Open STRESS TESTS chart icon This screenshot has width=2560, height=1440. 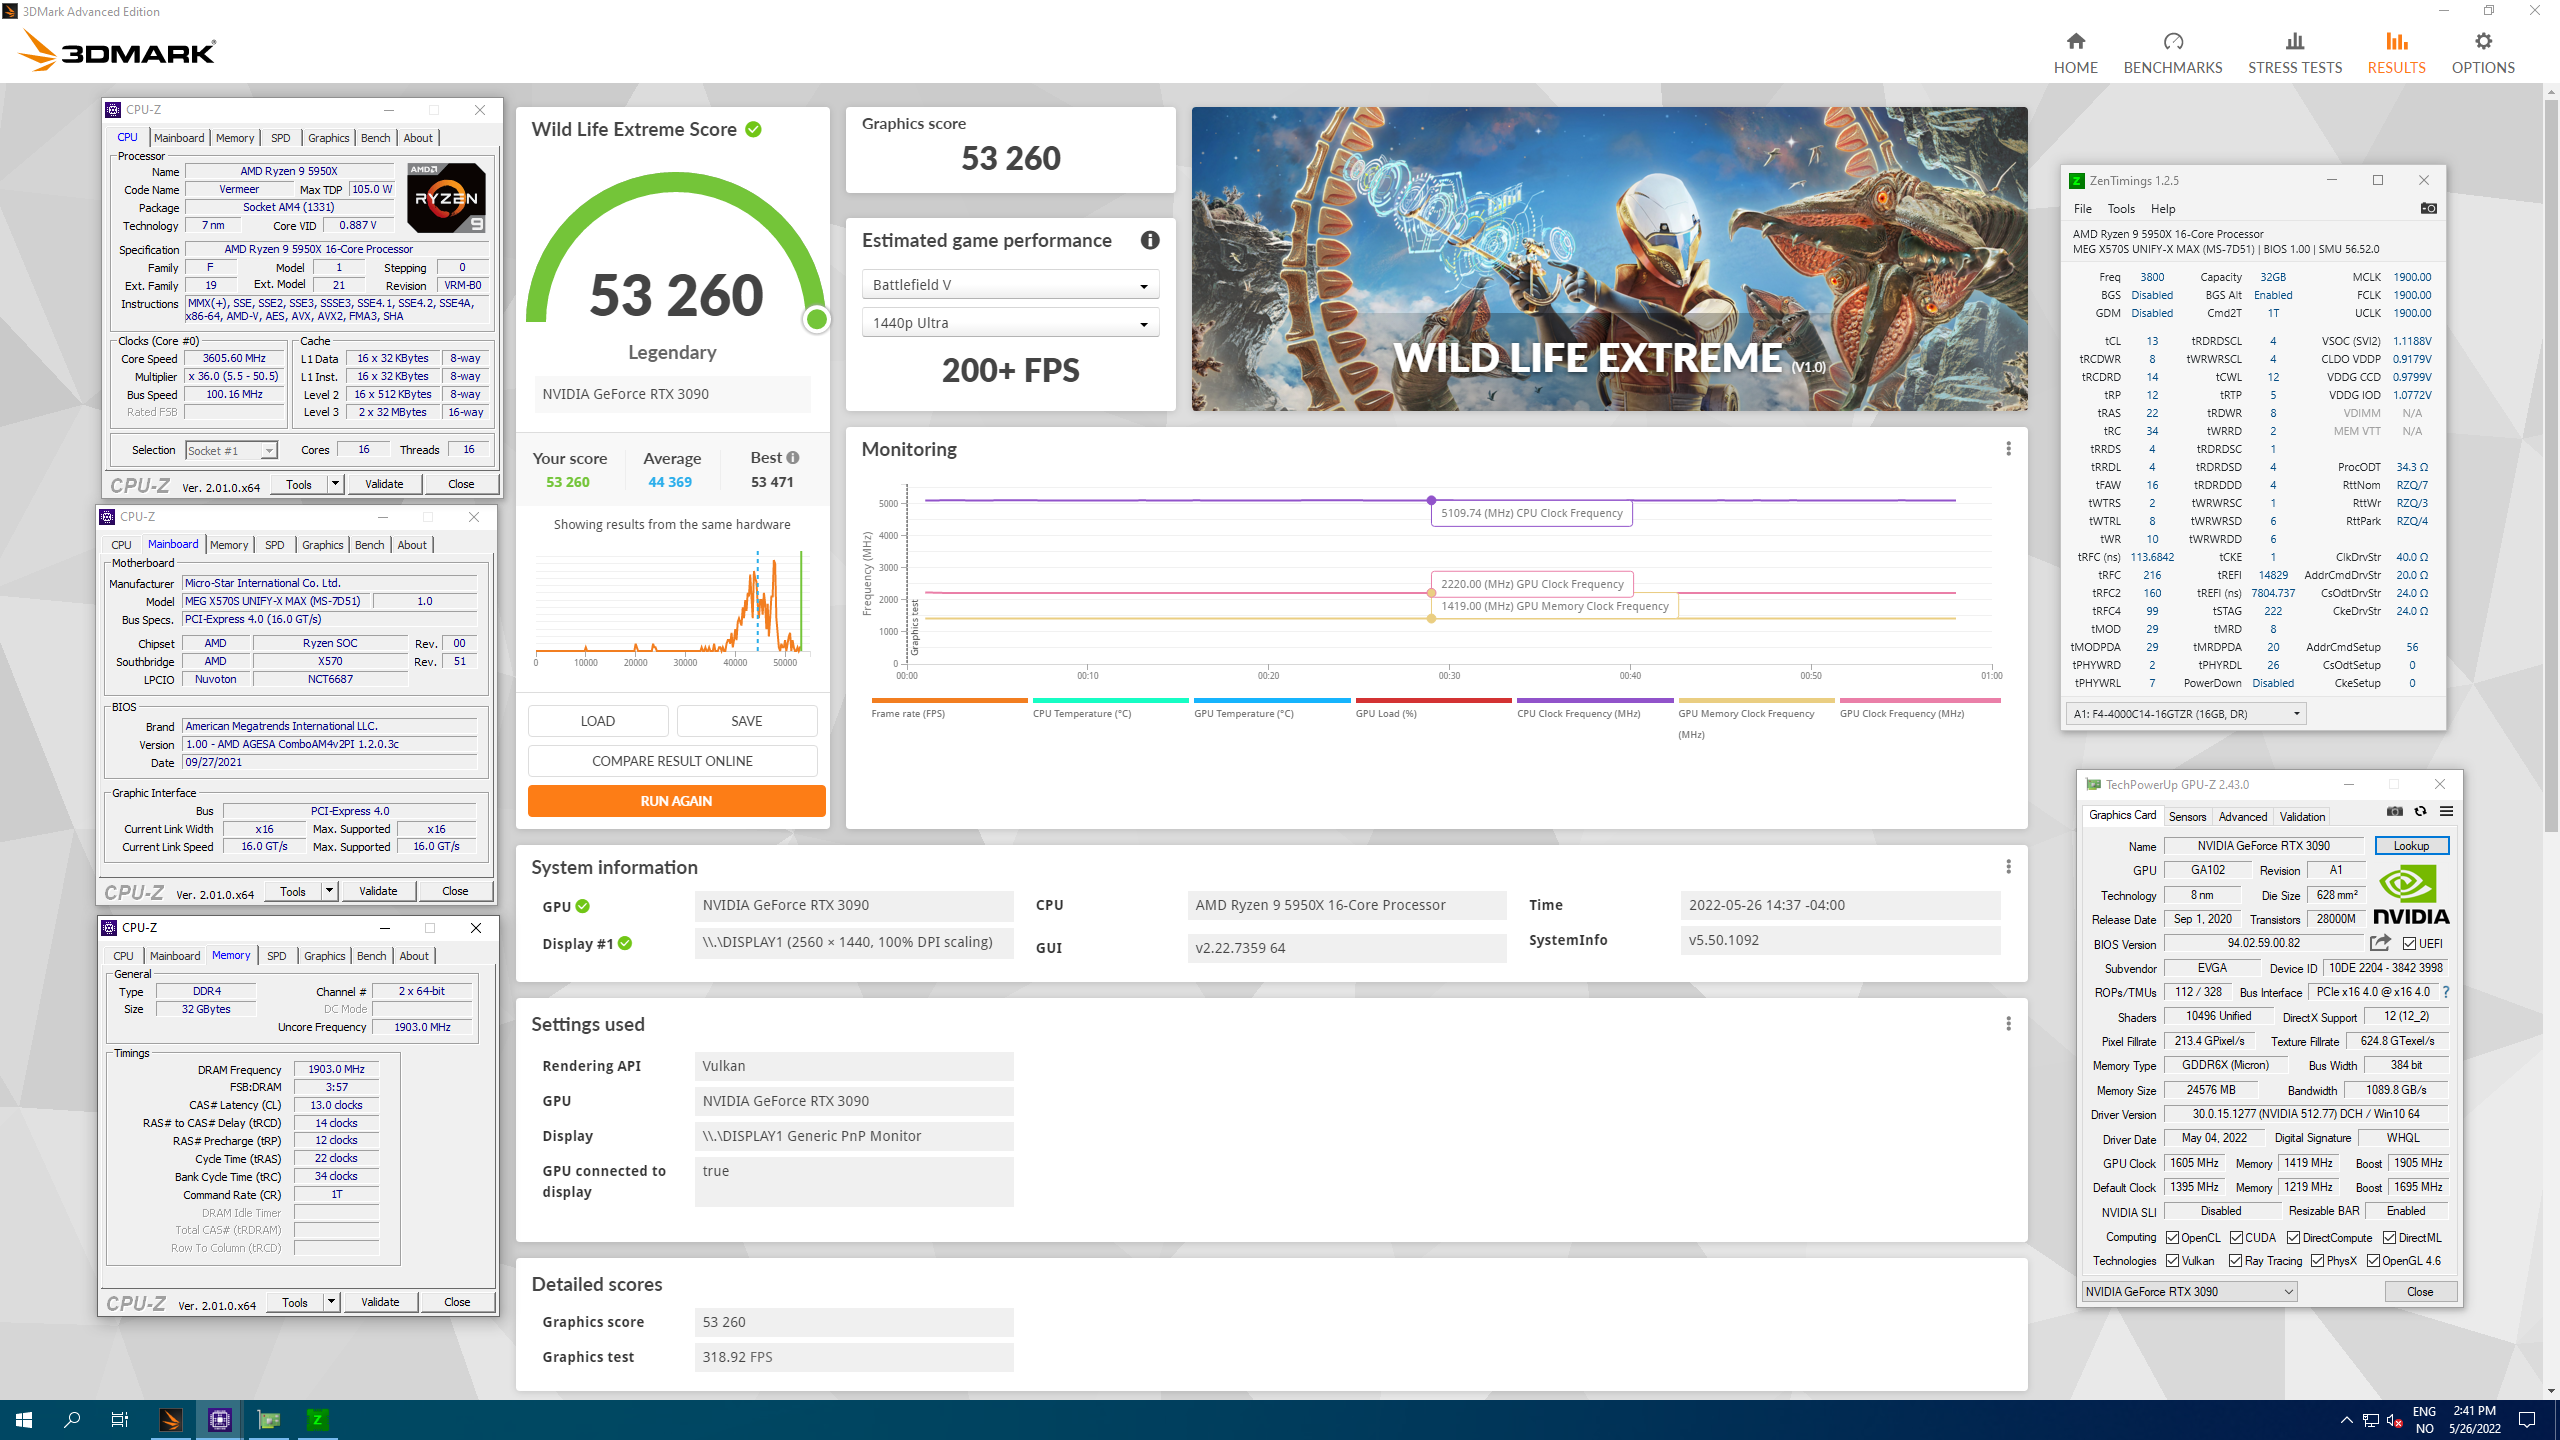(2295, 41)
